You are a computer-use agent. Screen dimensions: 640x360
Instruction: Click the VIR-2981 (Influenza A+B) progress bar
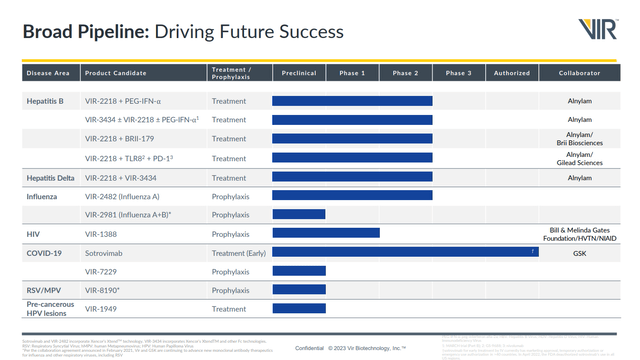[x=299, y=214]
